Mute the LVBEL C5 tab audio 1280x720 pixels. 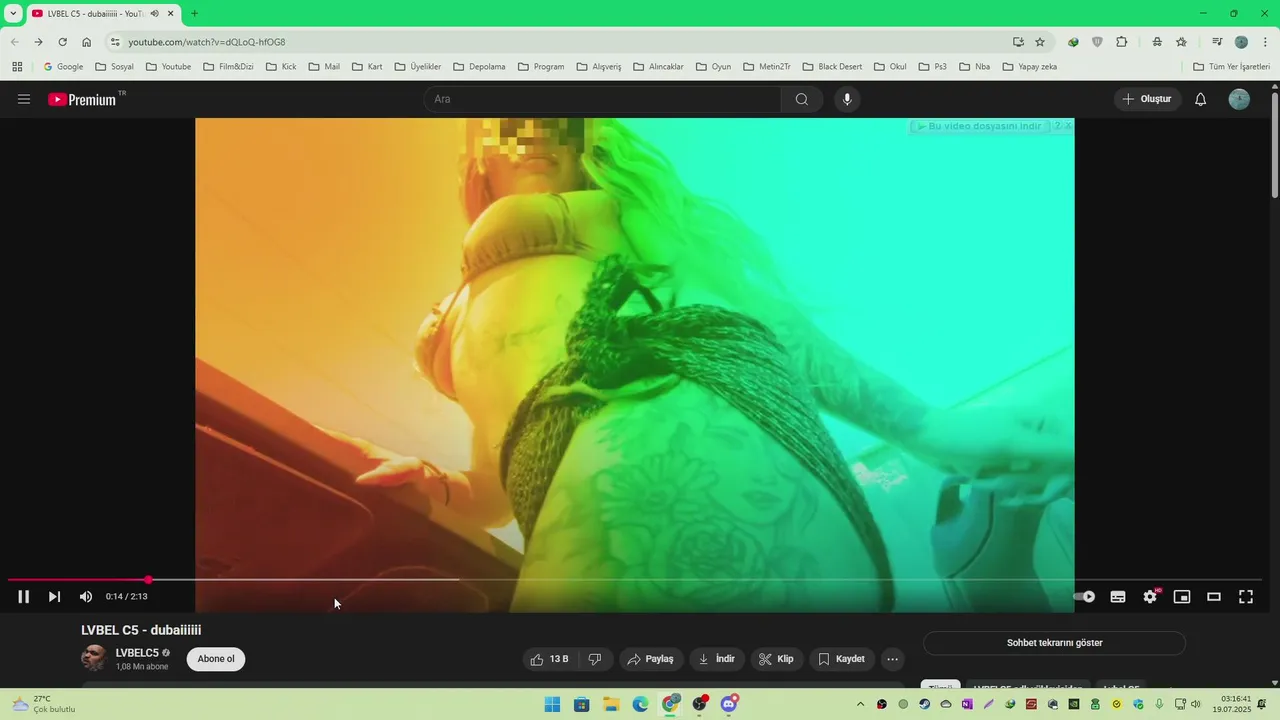pyautogui.click(x=155, y=14)
